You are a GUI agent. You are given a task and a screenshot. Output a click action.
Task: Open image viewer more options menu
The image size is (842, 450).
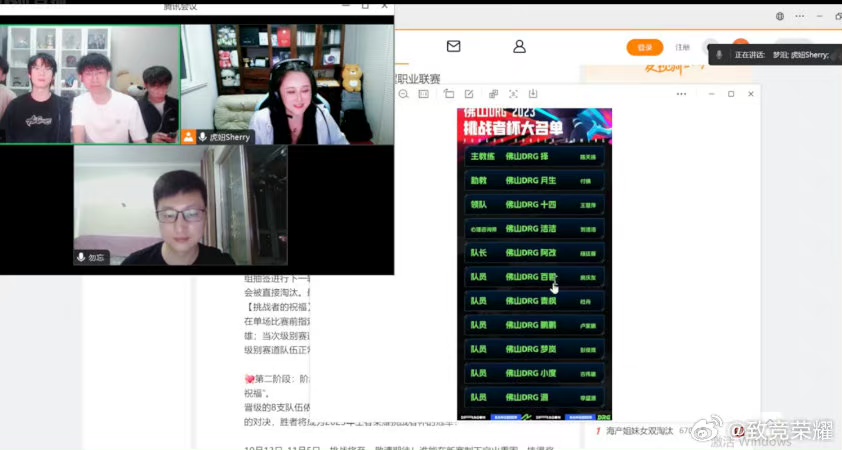(681, 94)
